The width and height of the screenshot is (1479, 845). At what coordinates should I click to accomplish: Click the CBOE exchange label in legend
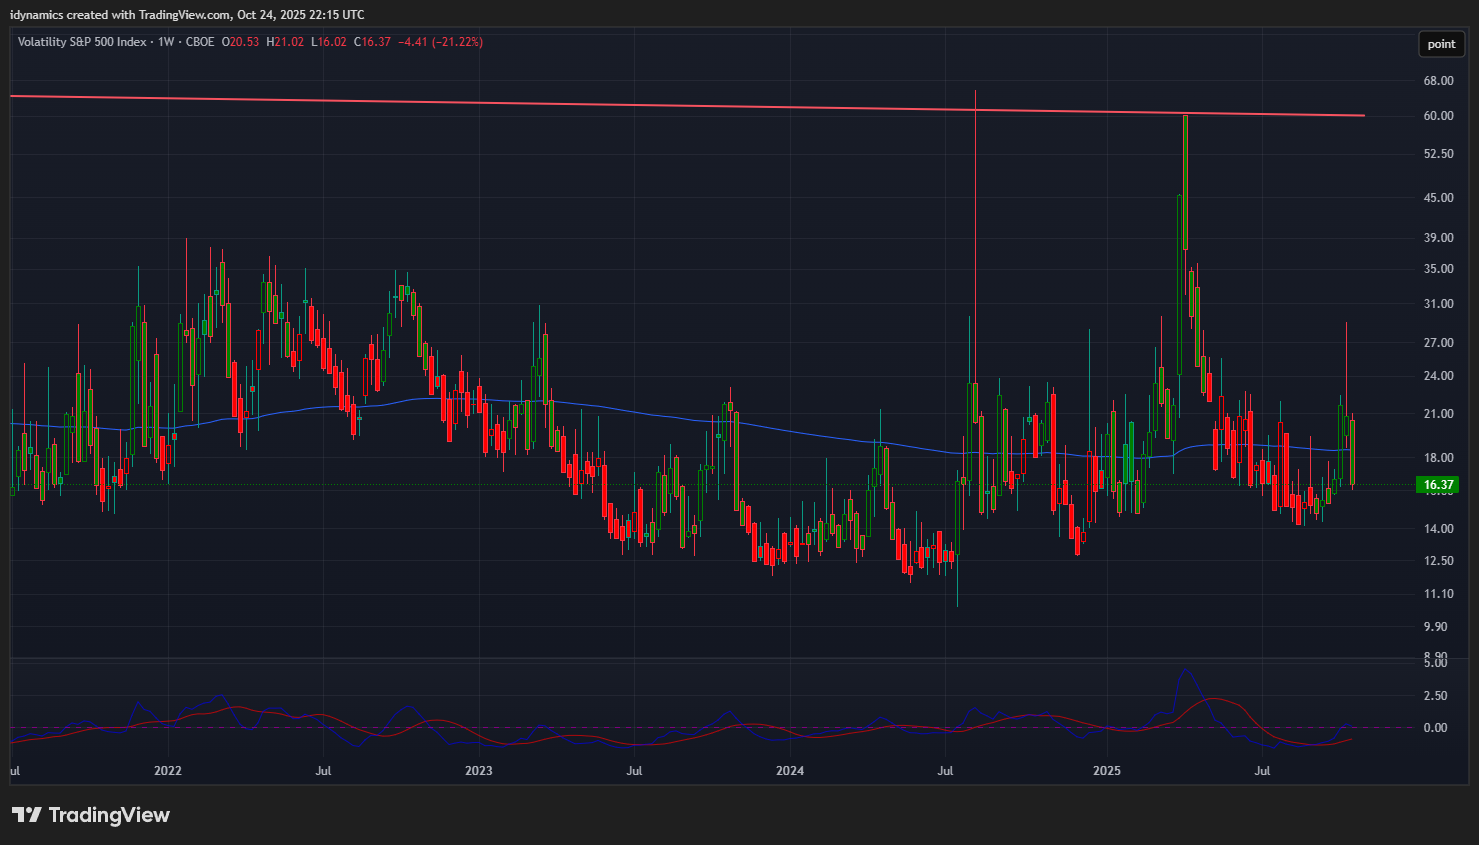(x=200, y=42)
